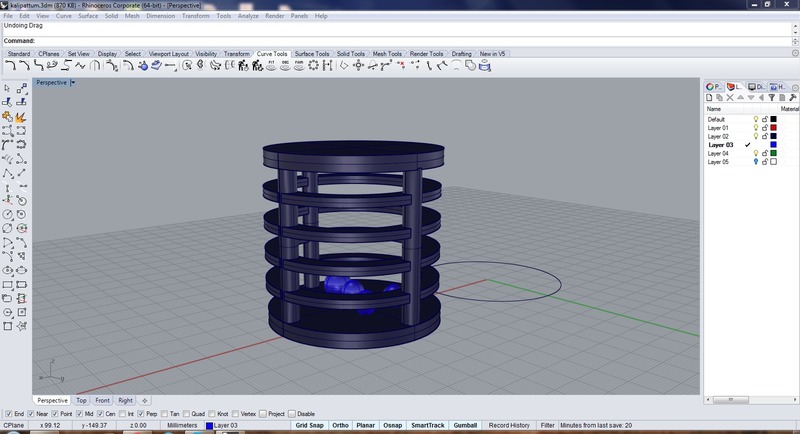Click the Arc tool icon in left toolbar

[7, 243]
